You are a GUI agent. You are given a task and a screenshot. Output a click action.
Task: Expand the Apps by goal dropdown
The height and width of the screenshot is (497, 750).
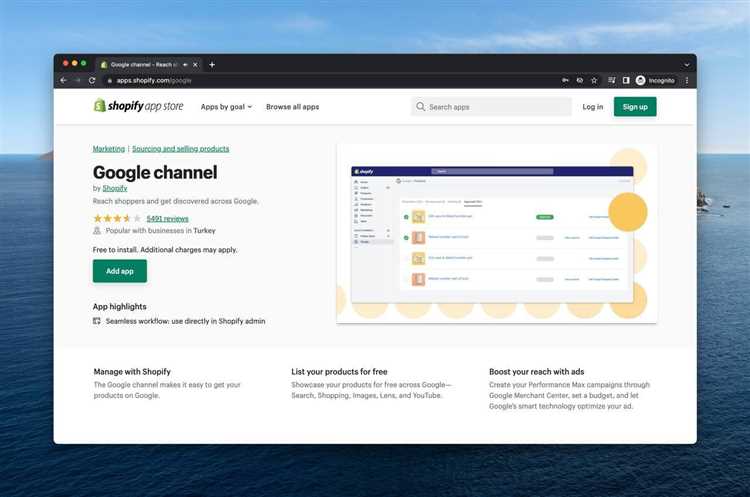coord(226,107)
